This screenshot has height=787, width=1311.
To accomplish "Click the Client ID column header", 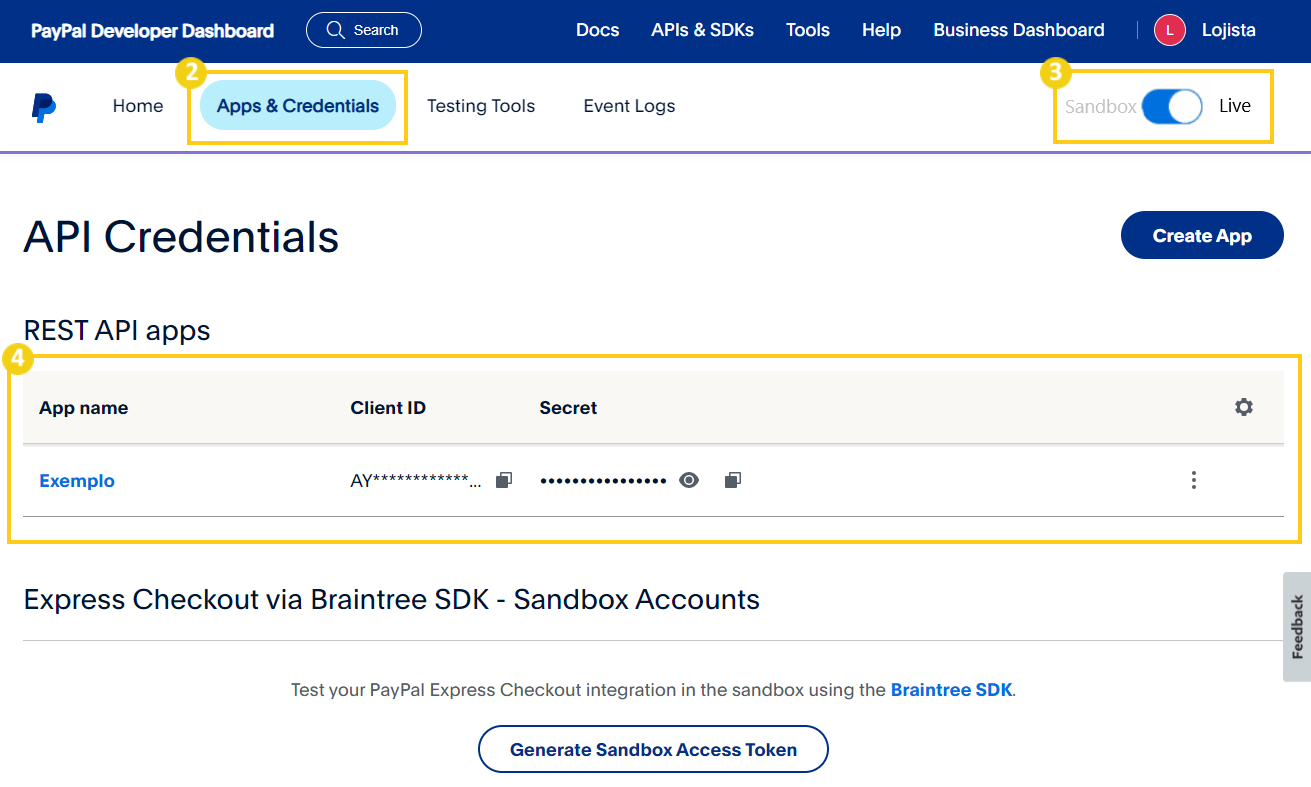I will (388, 408).
